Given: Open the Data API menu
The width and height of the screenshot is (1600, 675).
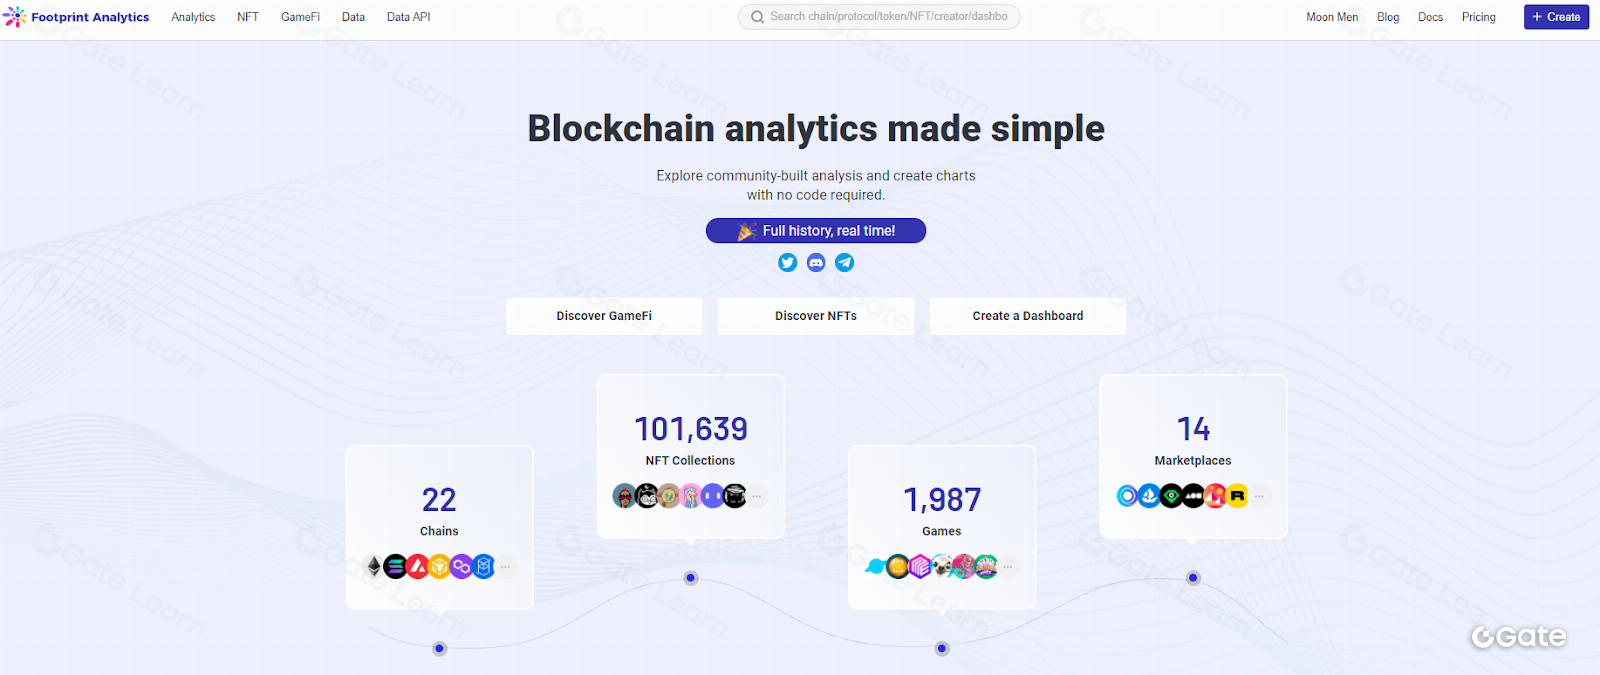Looking at the screenshot, I should click(x=408, y=17).
